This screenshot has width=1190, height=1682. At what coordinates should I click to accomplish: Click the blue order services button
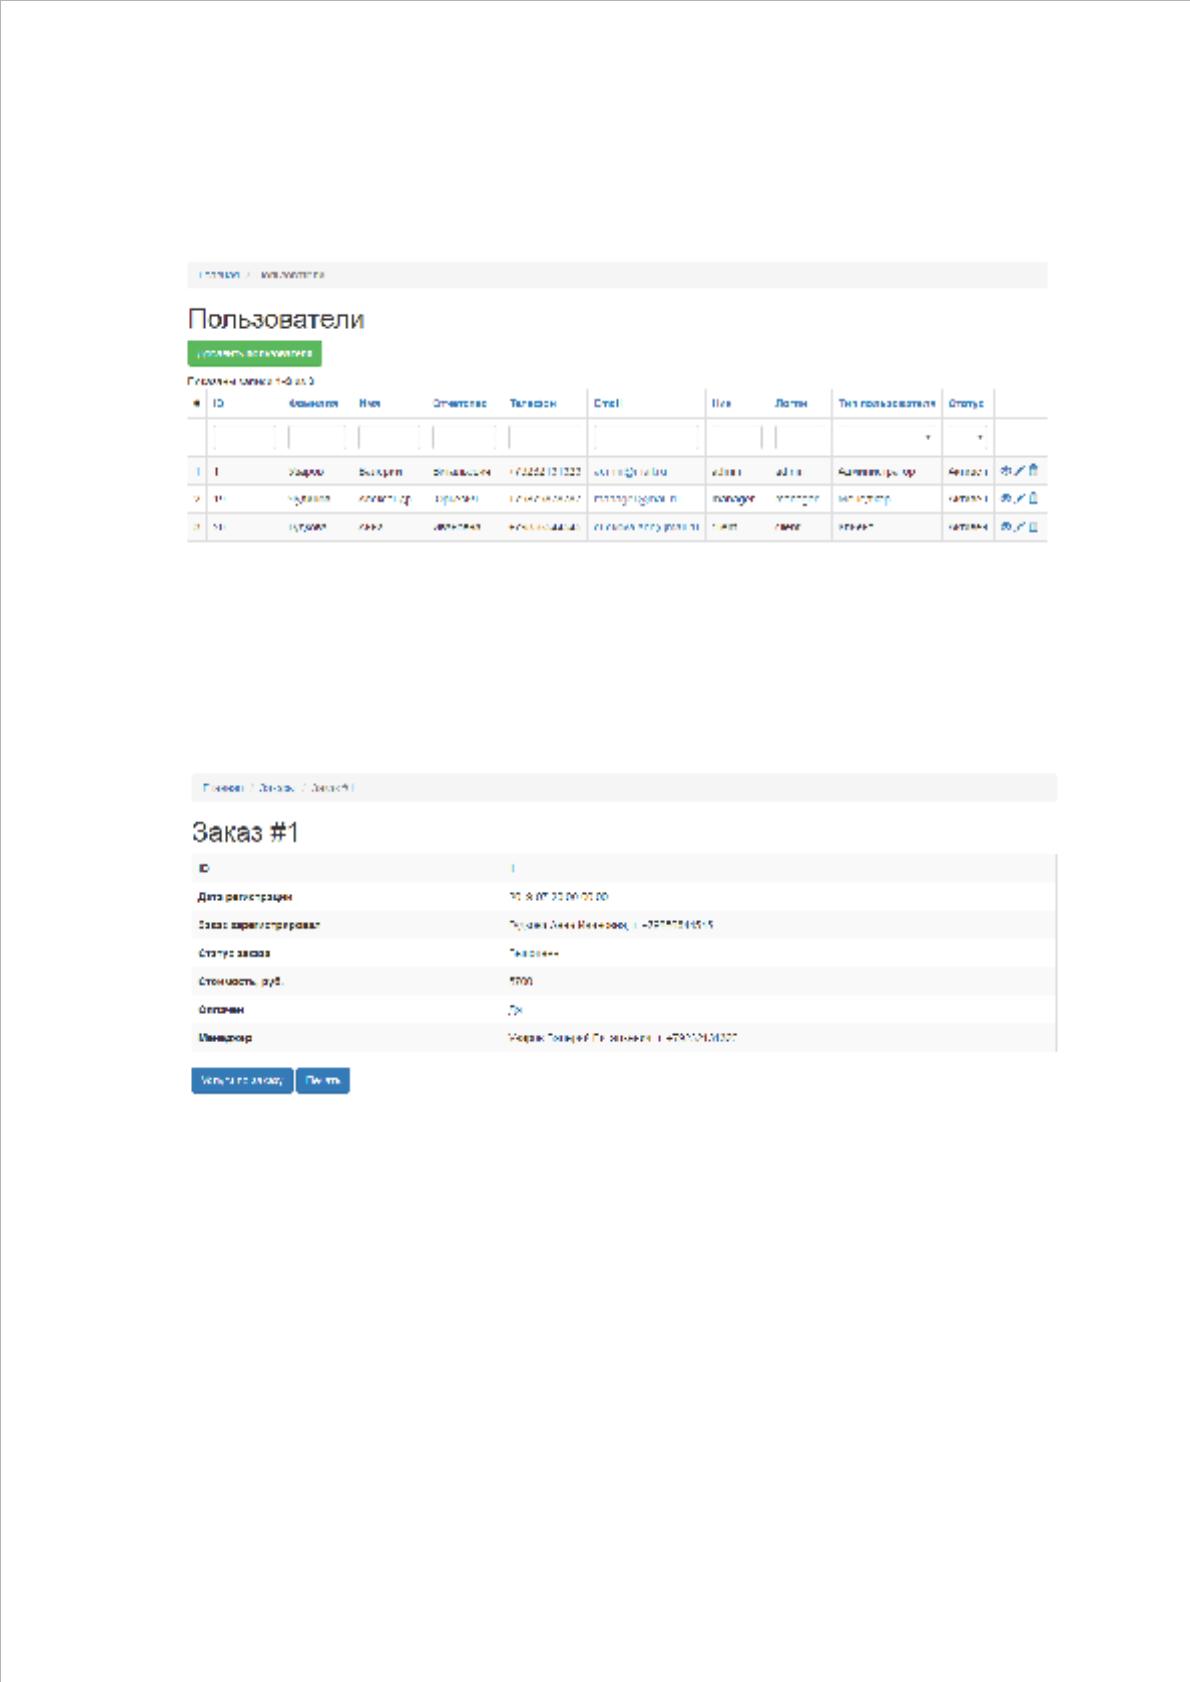[x=242, y=1080]
